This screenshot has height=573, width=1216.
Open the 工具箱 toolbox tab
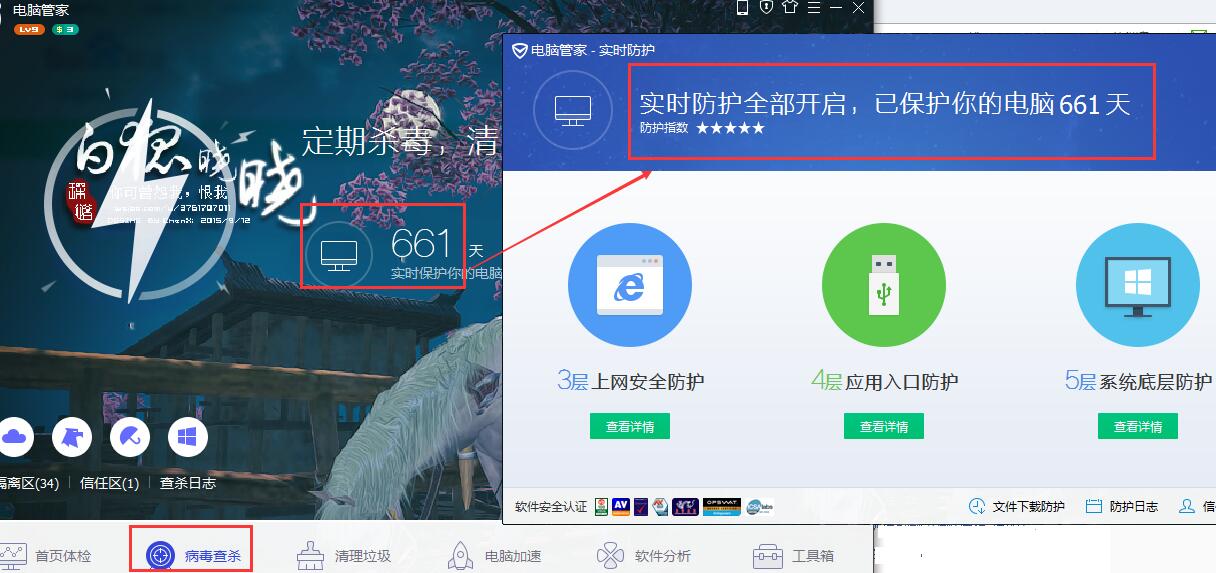pyautogui.click(x=794, y=555)
